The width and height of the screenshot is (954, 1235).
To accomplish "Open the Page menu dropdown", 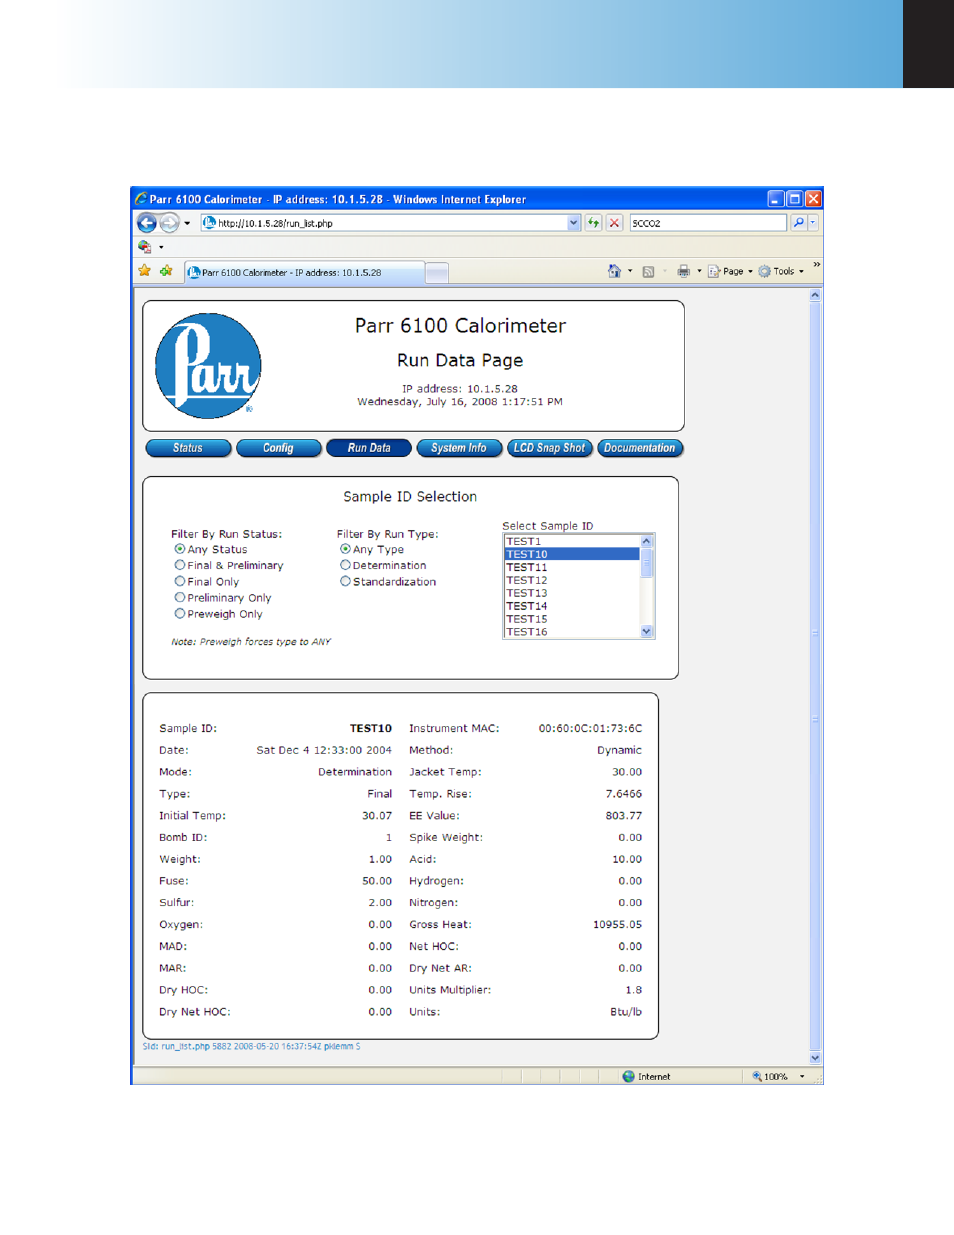I will 730,271.
